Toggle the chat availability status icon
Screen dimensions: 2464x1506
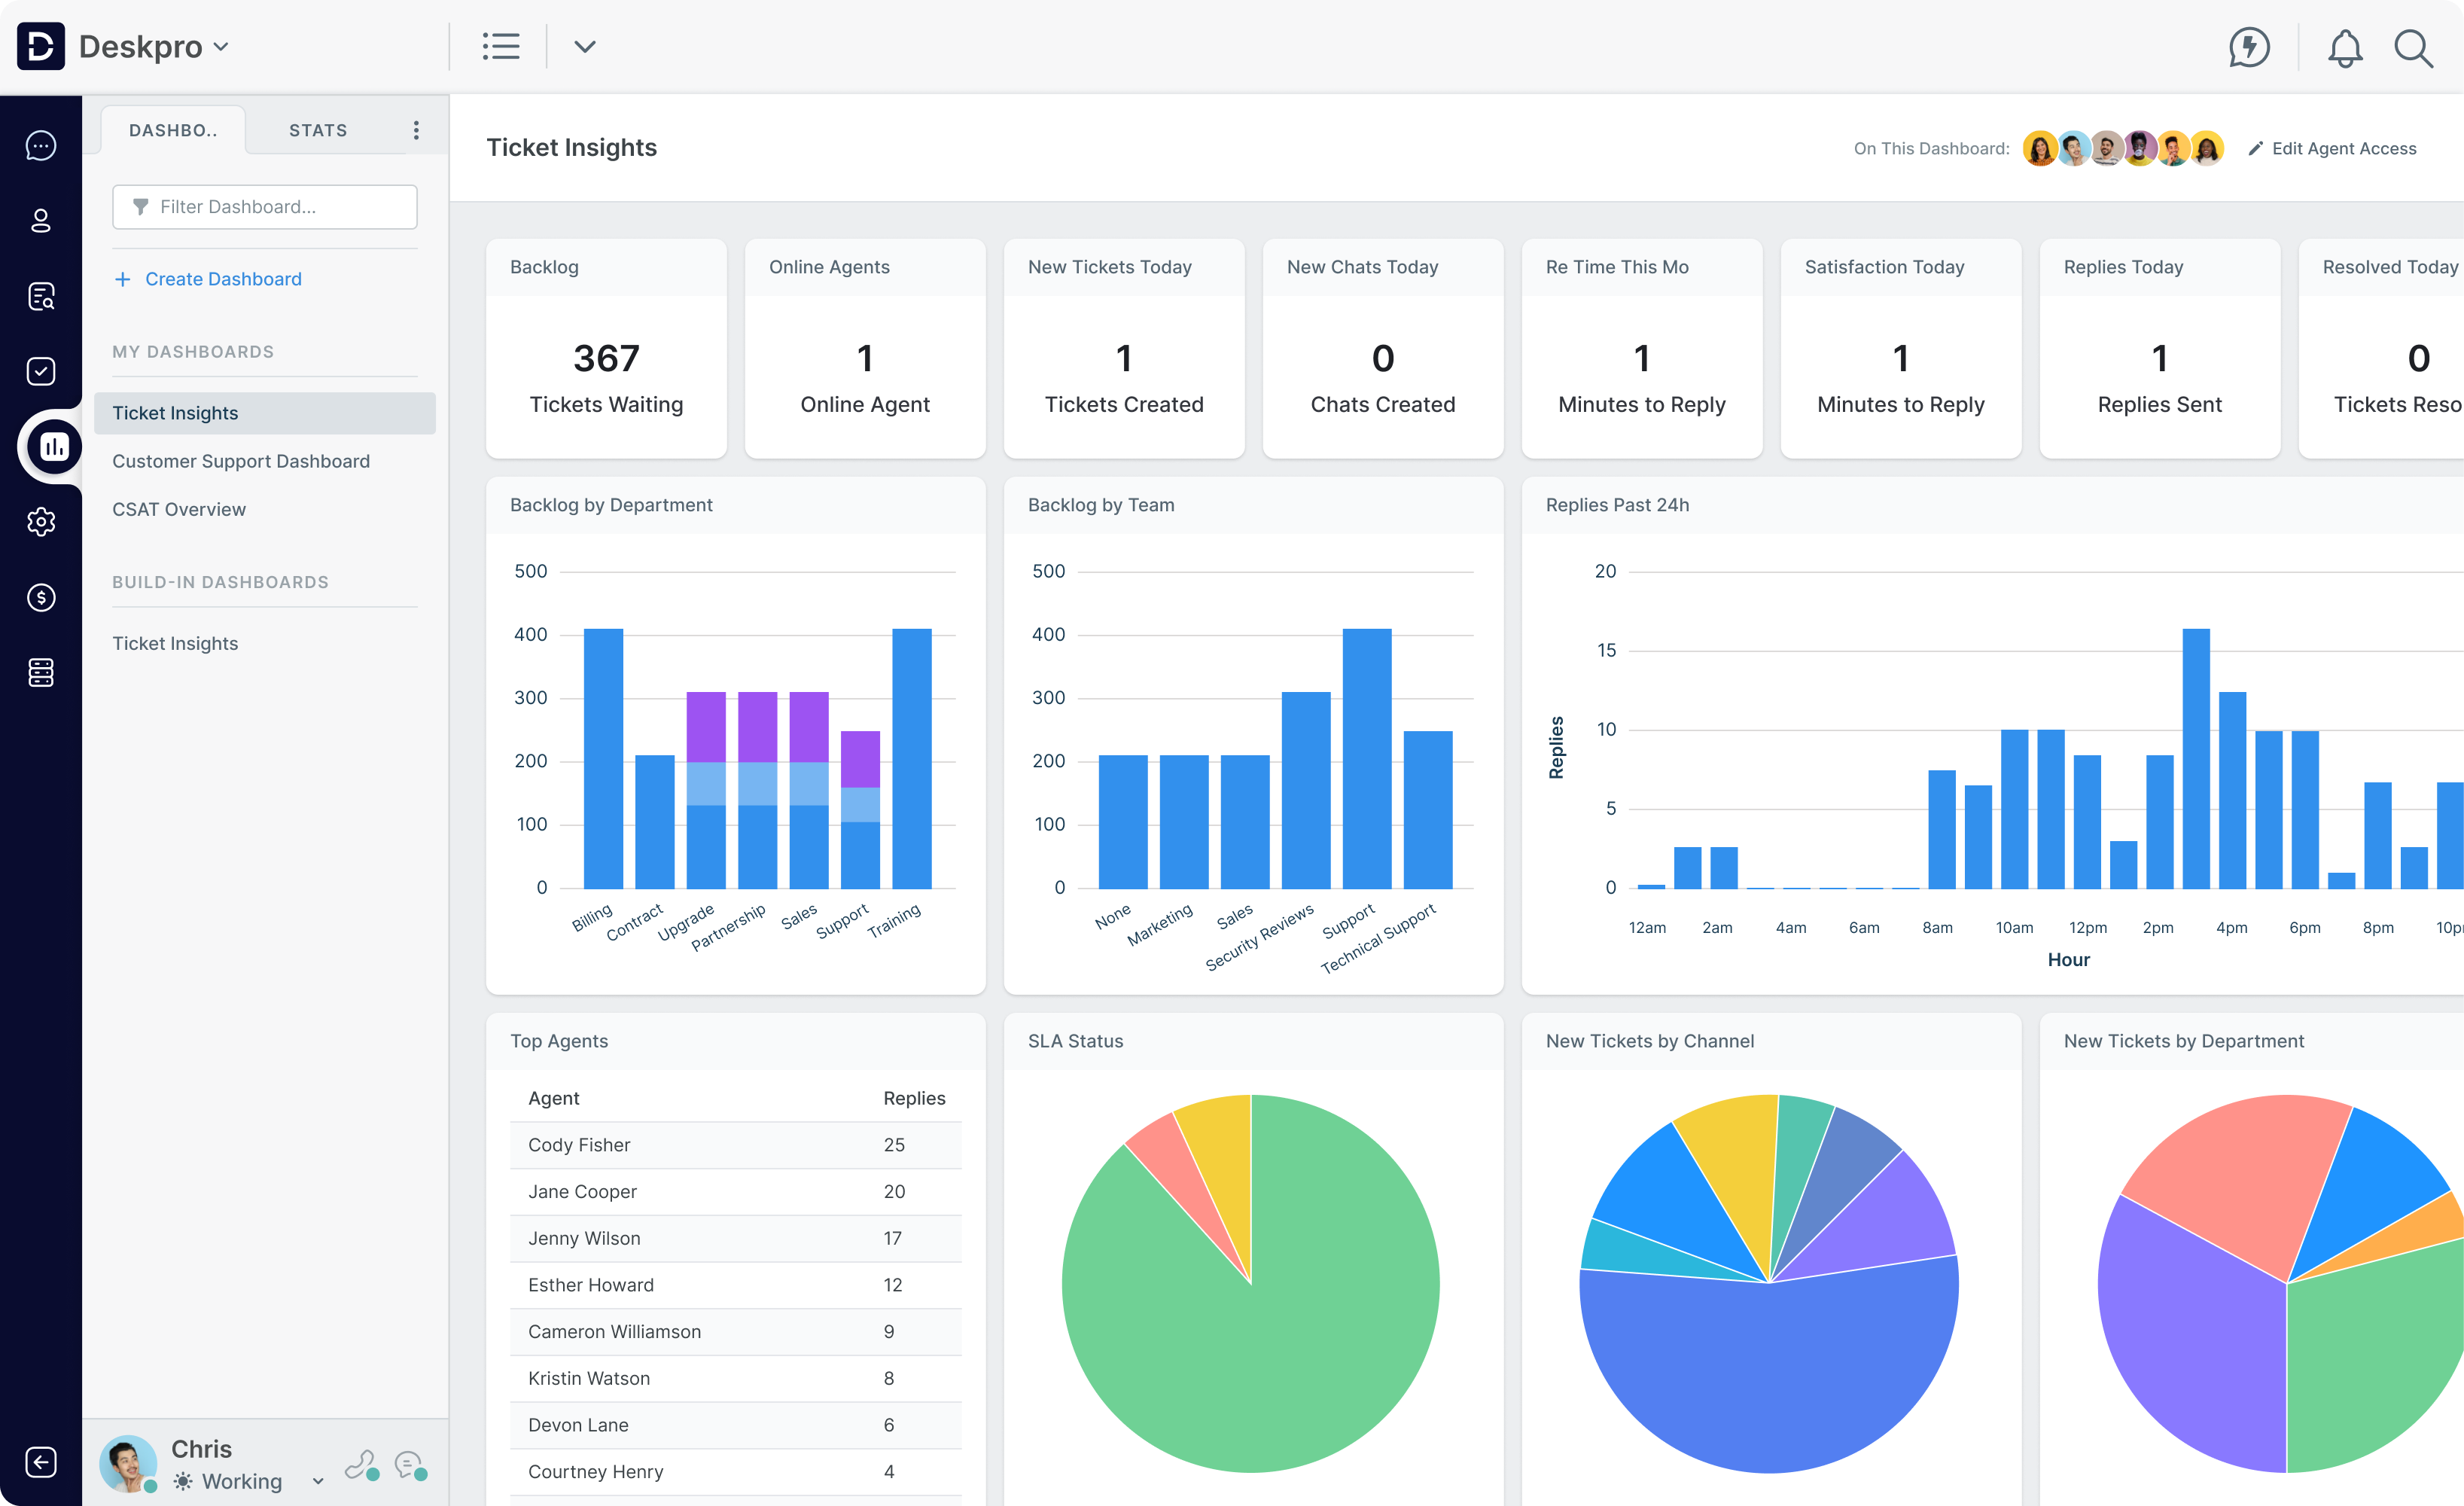(x=410, y=1466)
